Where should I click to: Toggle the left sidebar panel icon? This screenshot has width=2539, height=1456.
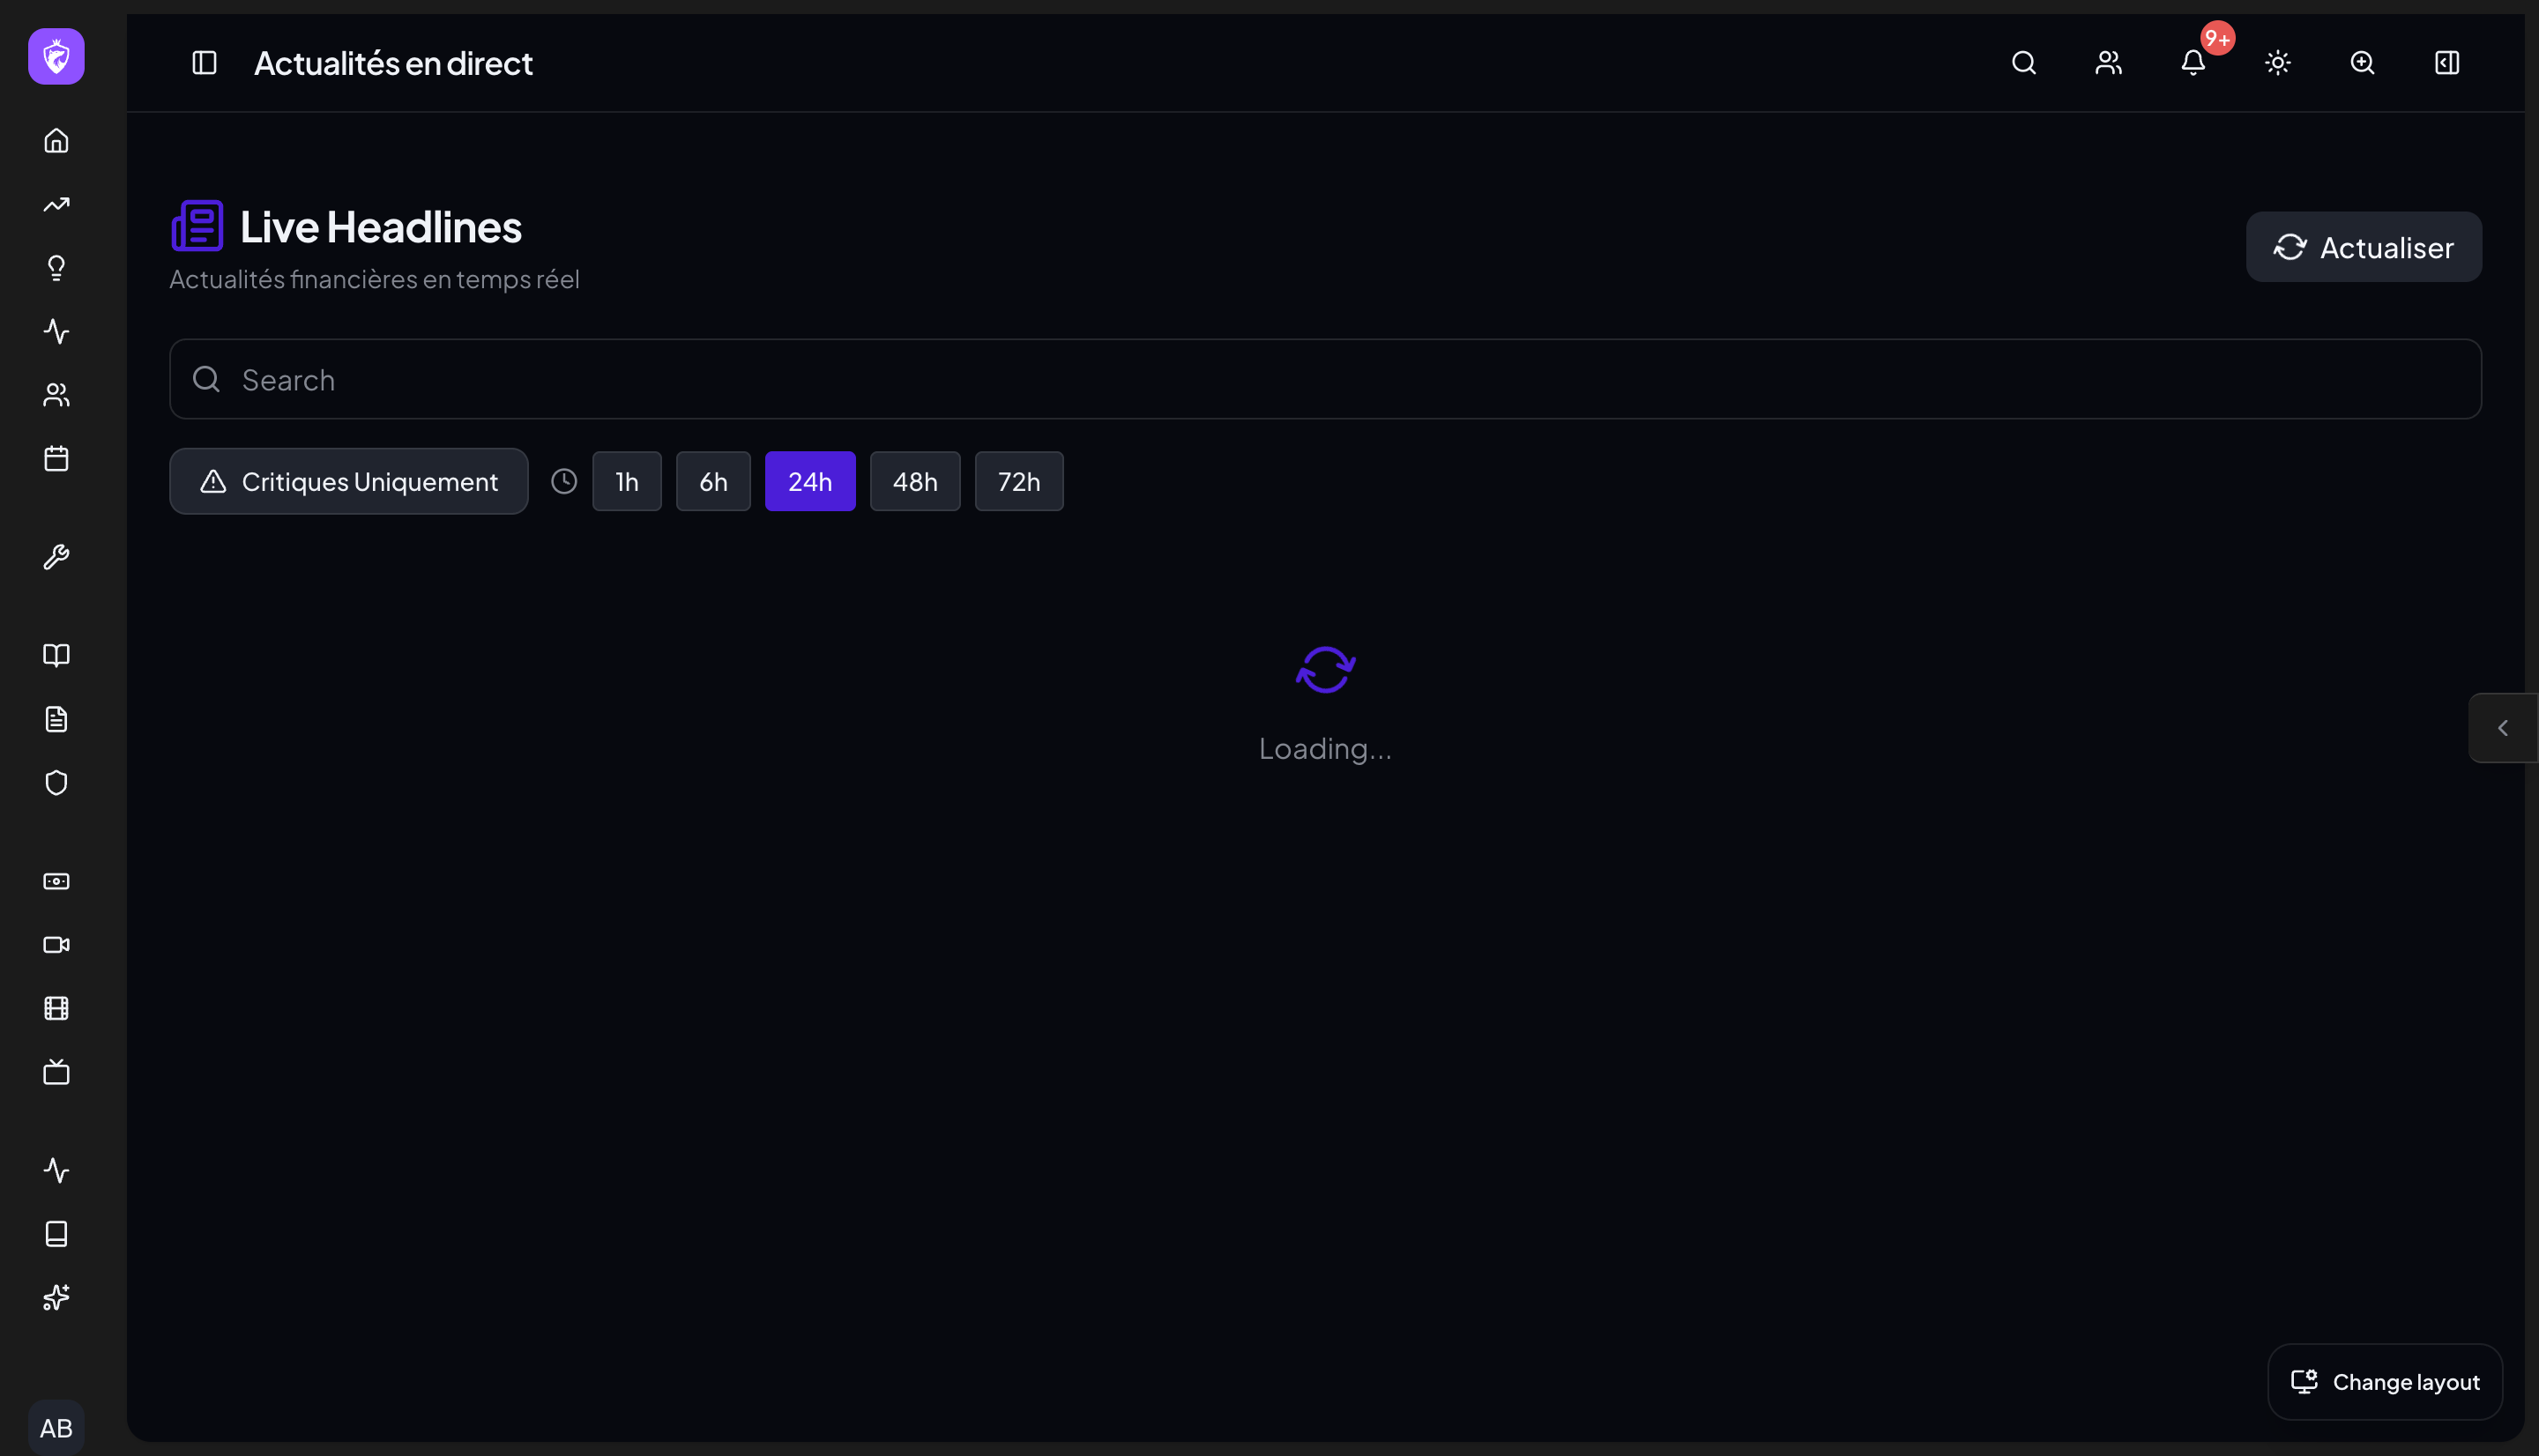pos(204,63)
